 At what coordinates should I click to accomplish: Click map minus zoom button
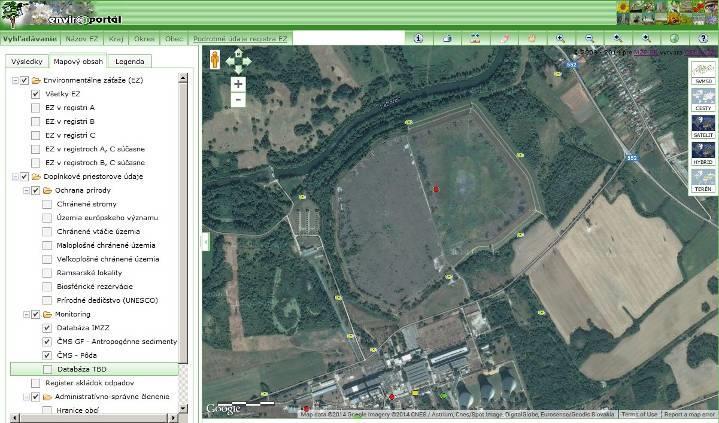coord(238,99)
